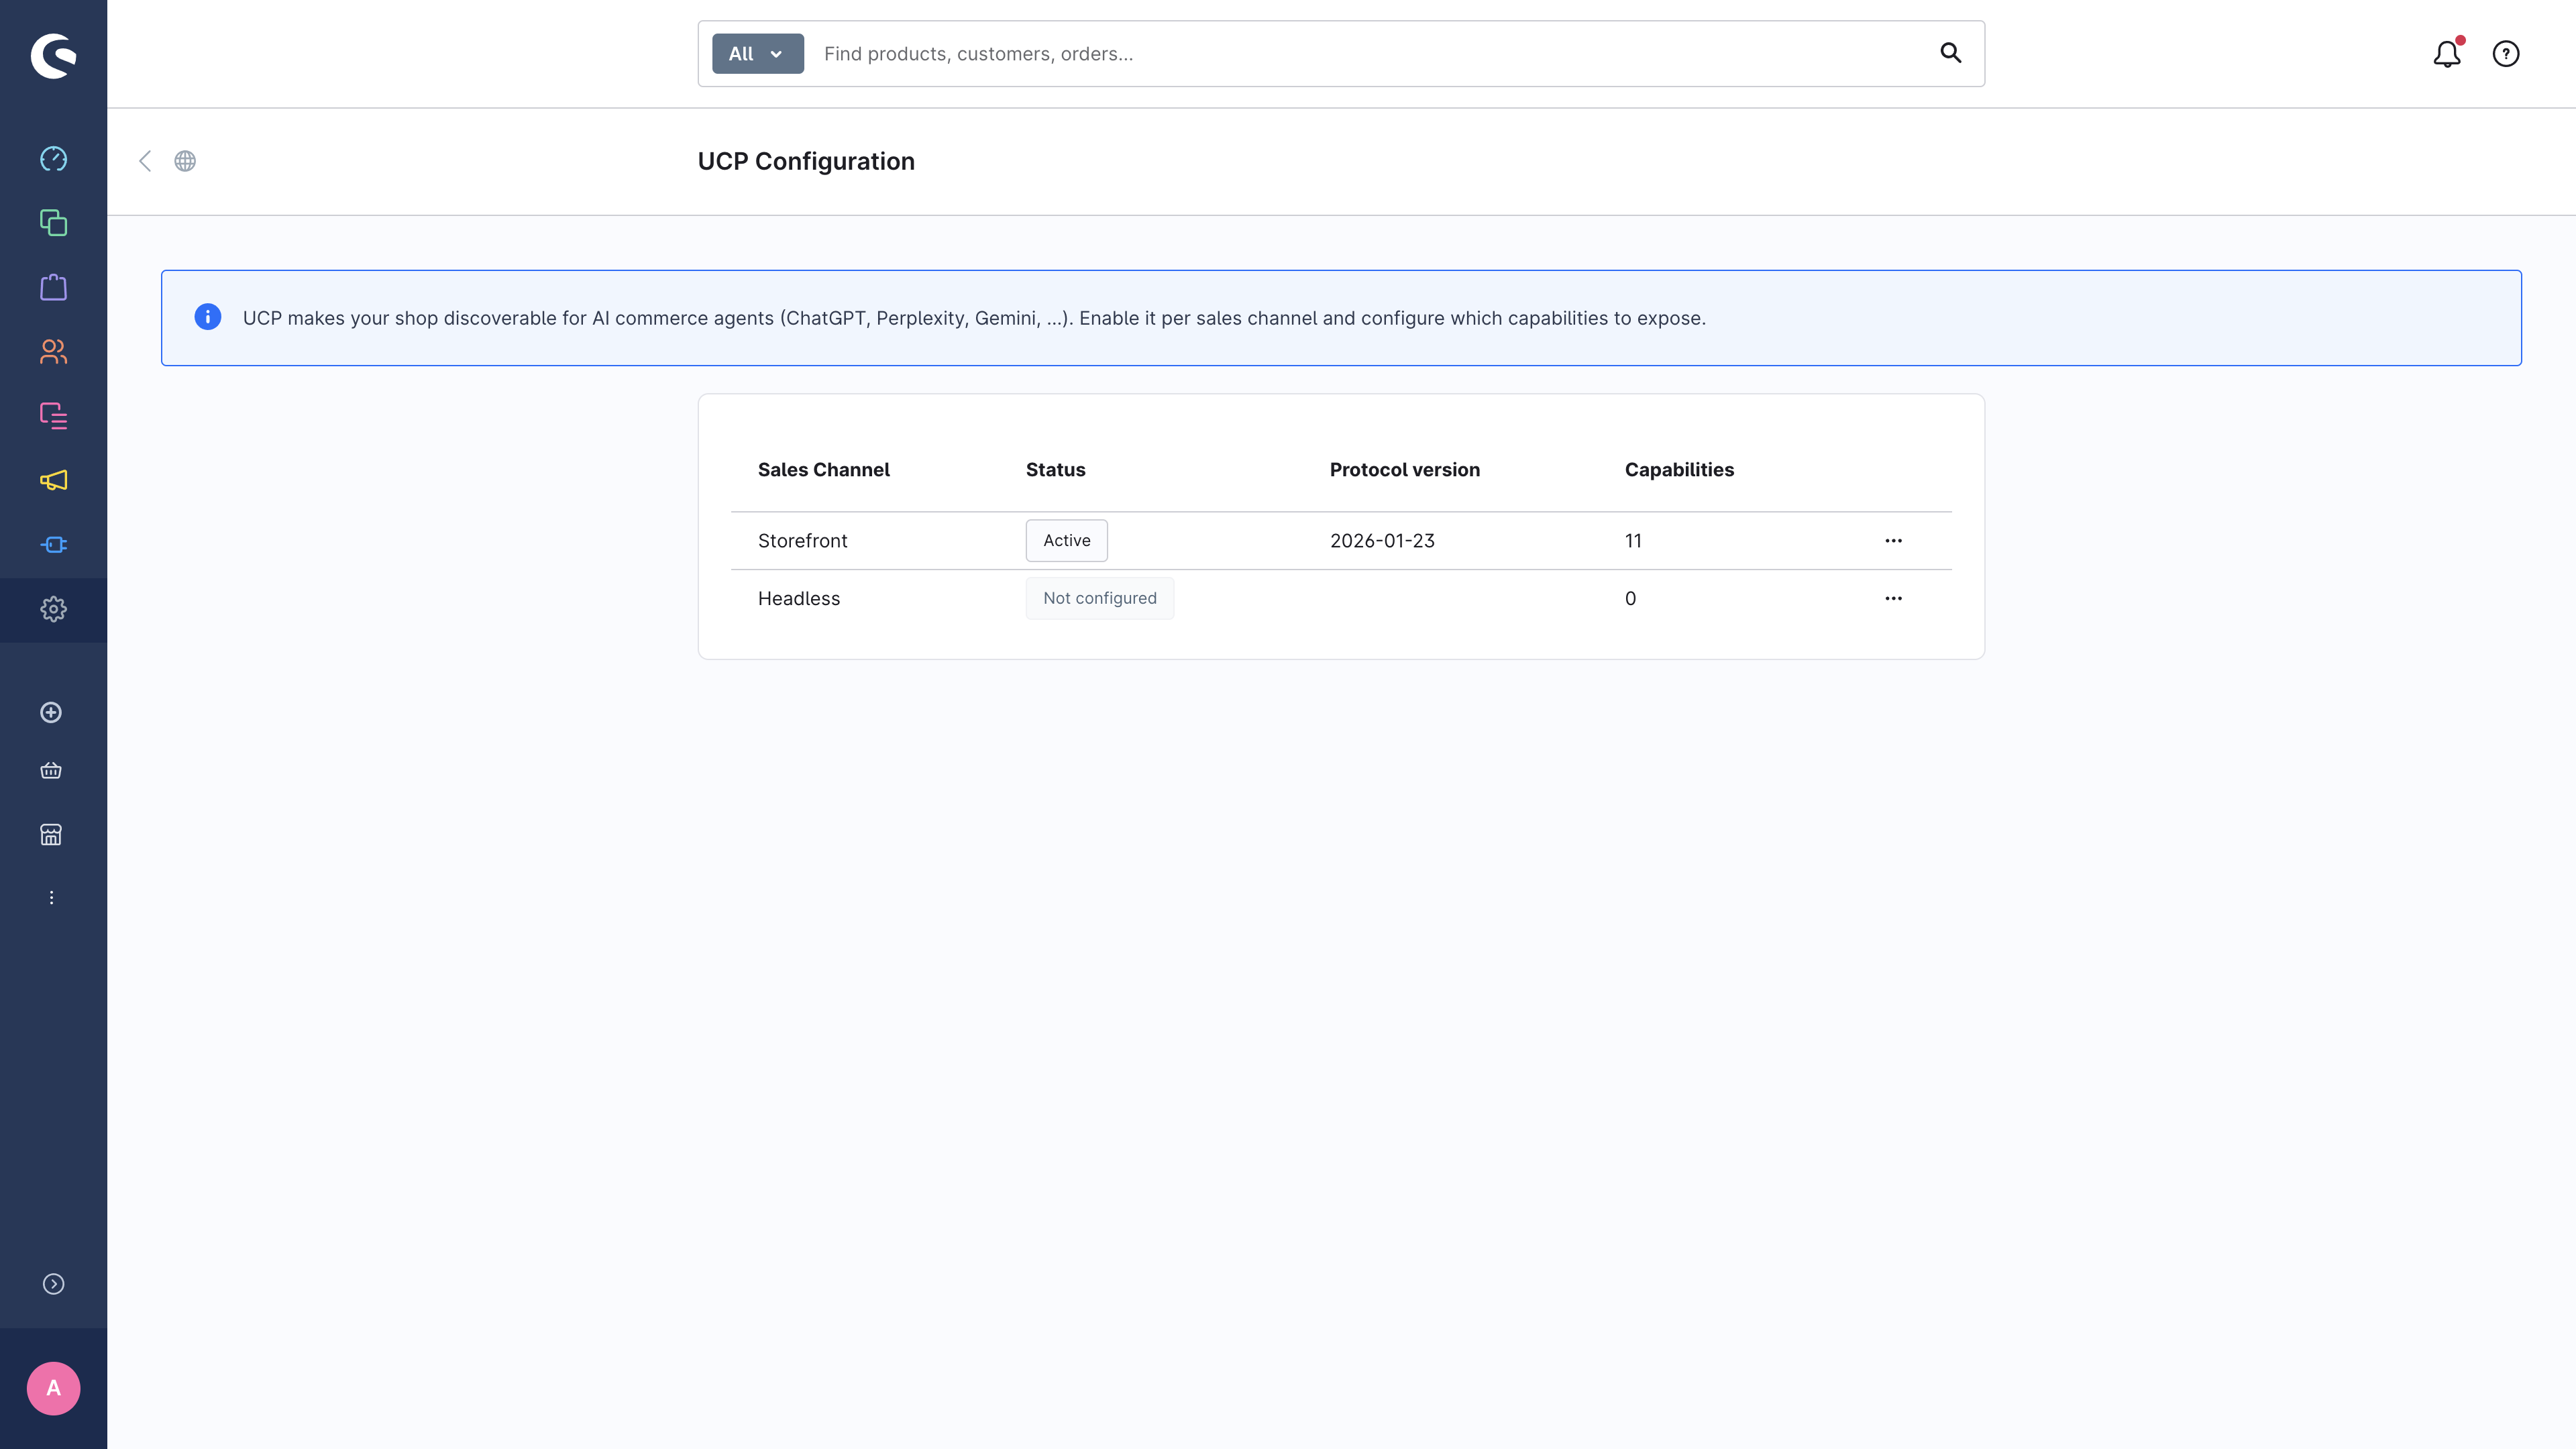Click the UCP Configuration page title
This screenshot has width=2576, height=1449.
click(806, 161)
